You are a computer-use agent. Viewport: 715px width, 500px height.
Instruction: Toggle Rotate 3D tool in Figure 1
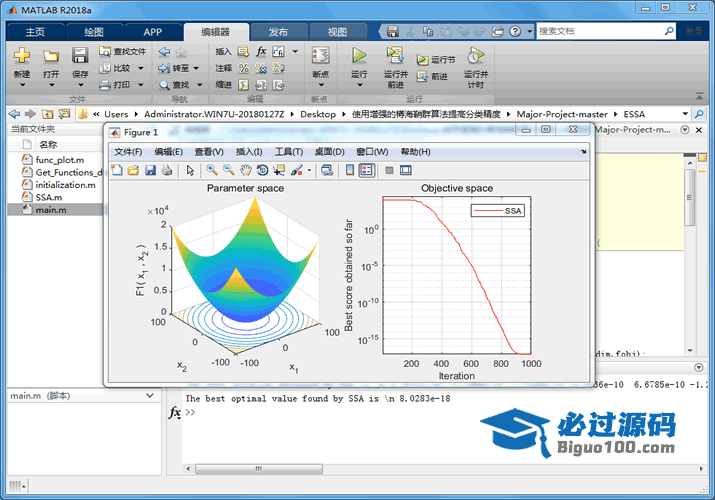[262, 170]
